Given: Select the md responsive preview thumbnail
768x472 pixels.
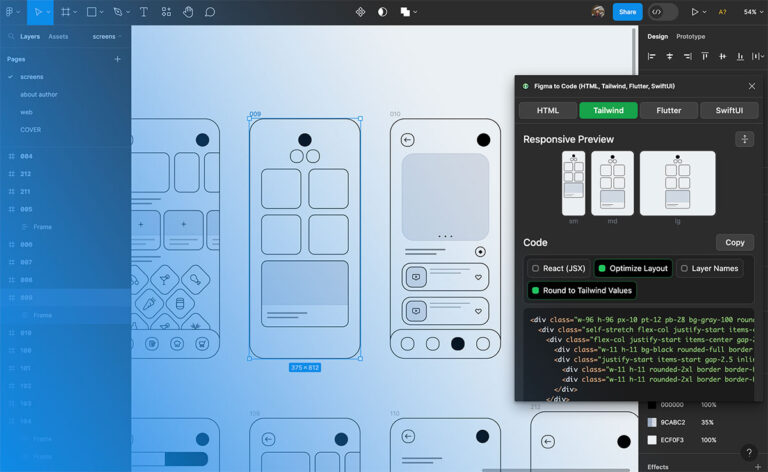Looking at the screenshot, I should (612, 183).
